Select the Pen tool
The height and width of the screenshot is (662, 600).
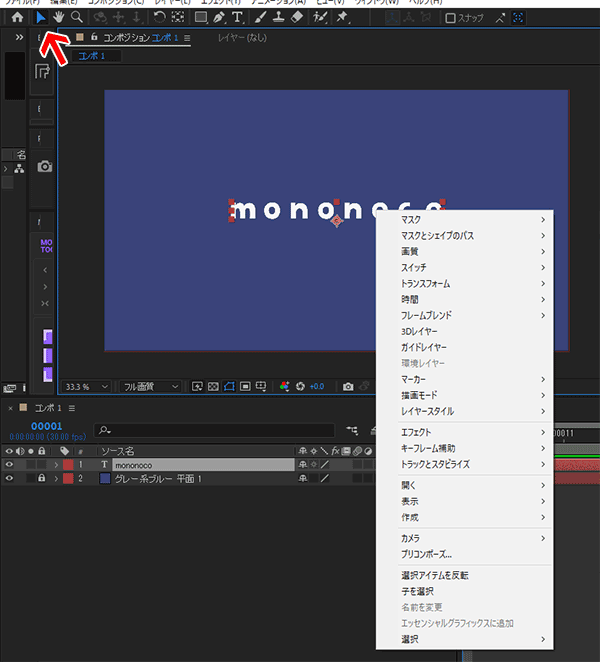click(218, 17)
